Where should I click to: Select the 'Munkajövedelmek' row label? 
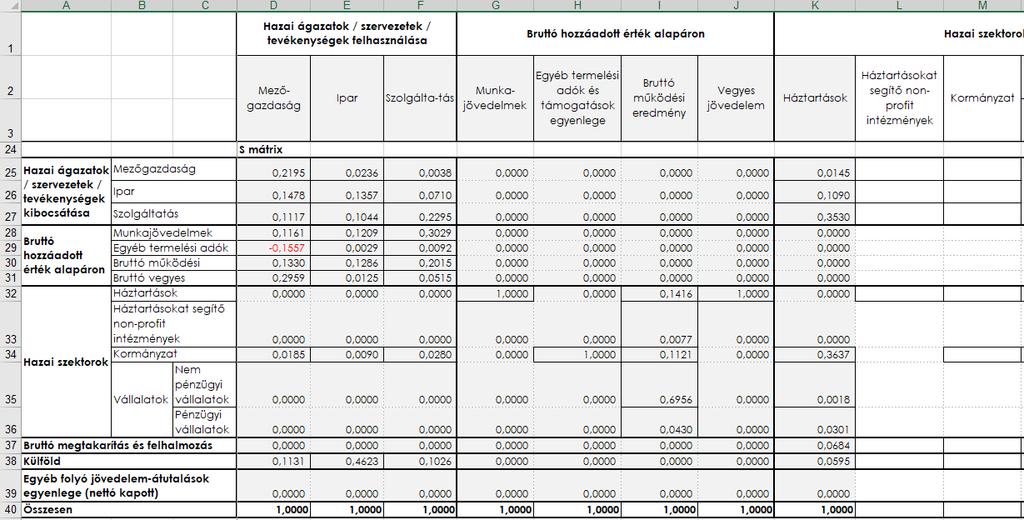click(174, 233)
